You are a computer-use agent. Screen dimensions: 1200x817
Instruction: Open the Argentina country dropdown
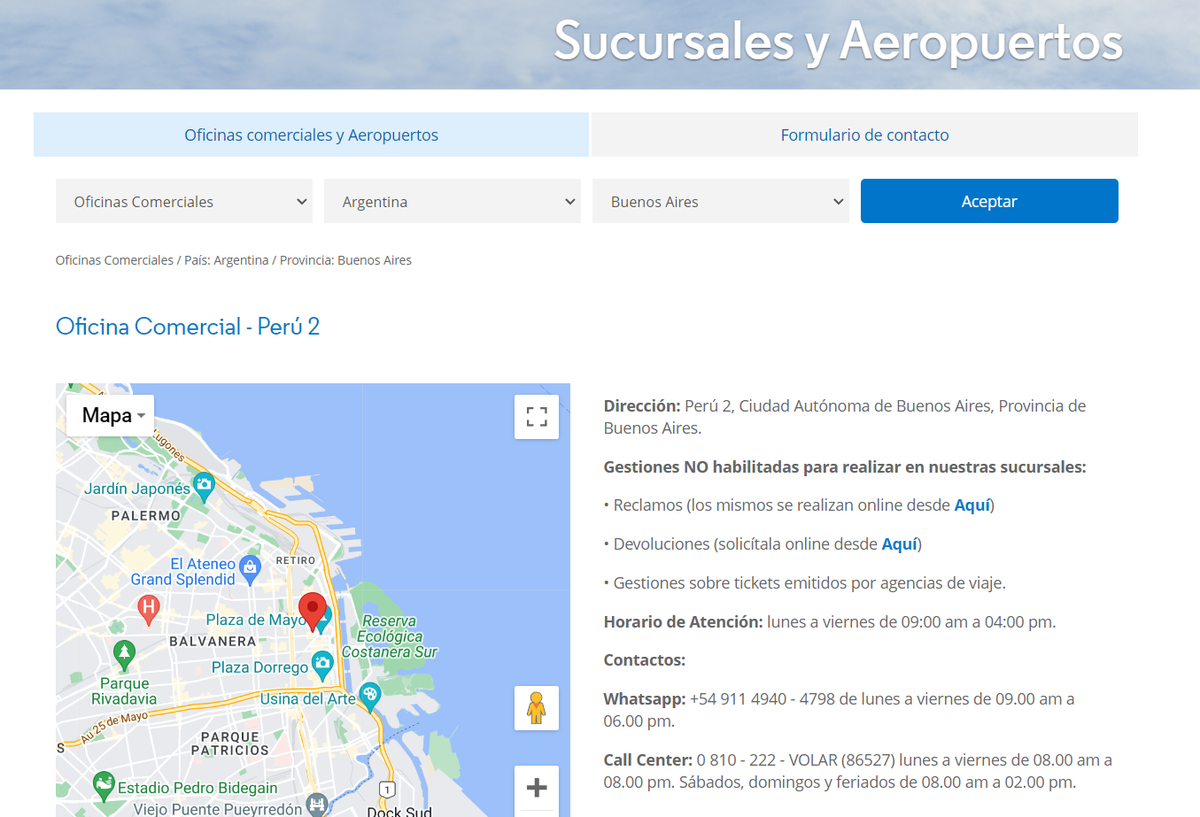click(x=452, y=201)
